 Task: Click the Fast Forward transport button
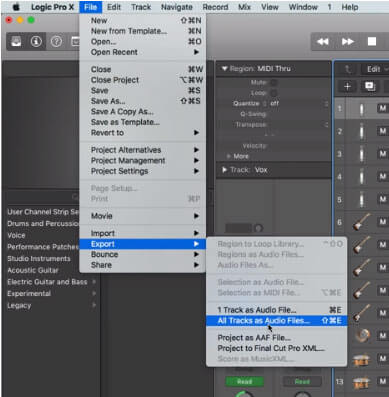347,41
